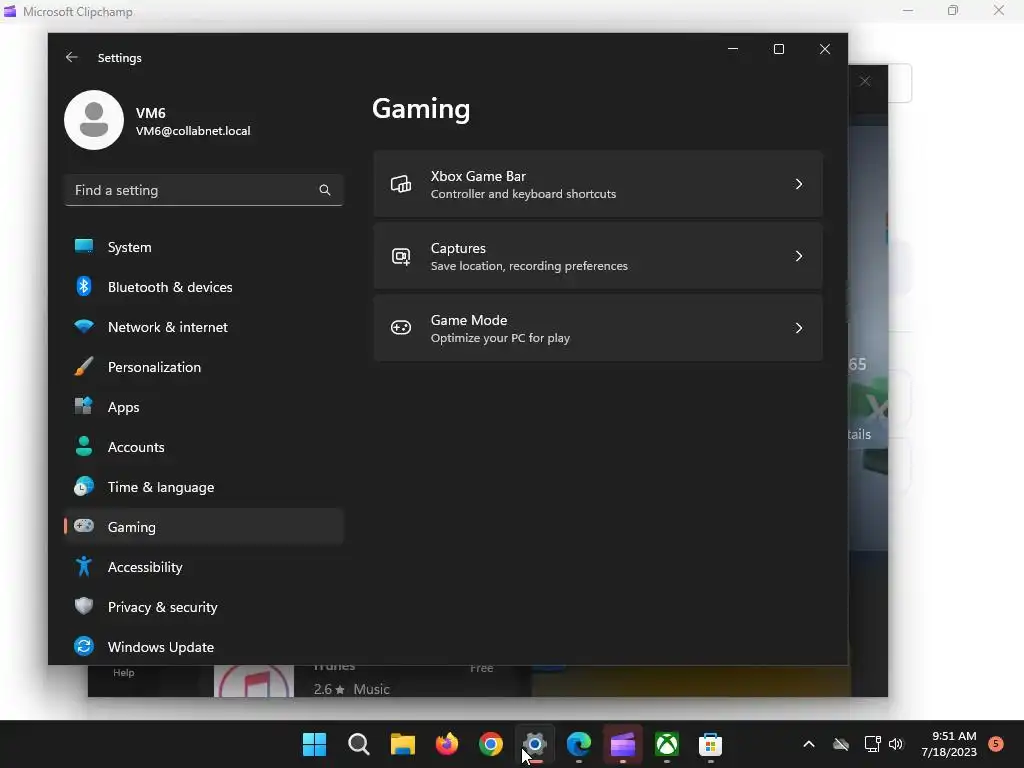The height and width of the screenshot is (768, 1024).
Task: Click Help in the Microsoft Store window
Action: pos(123,673)
